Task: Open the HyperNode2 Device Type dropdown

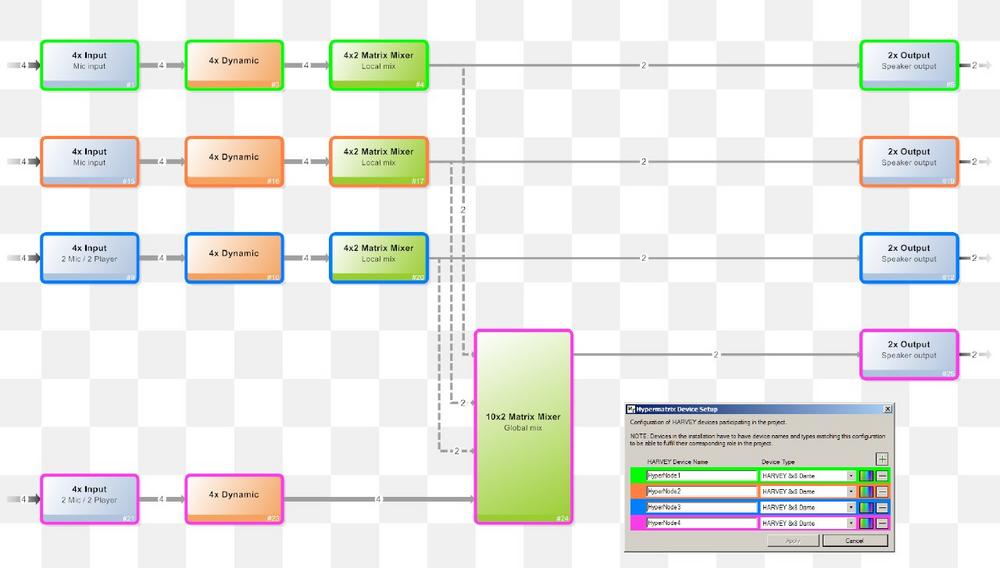Action: (x=851, y=492)
